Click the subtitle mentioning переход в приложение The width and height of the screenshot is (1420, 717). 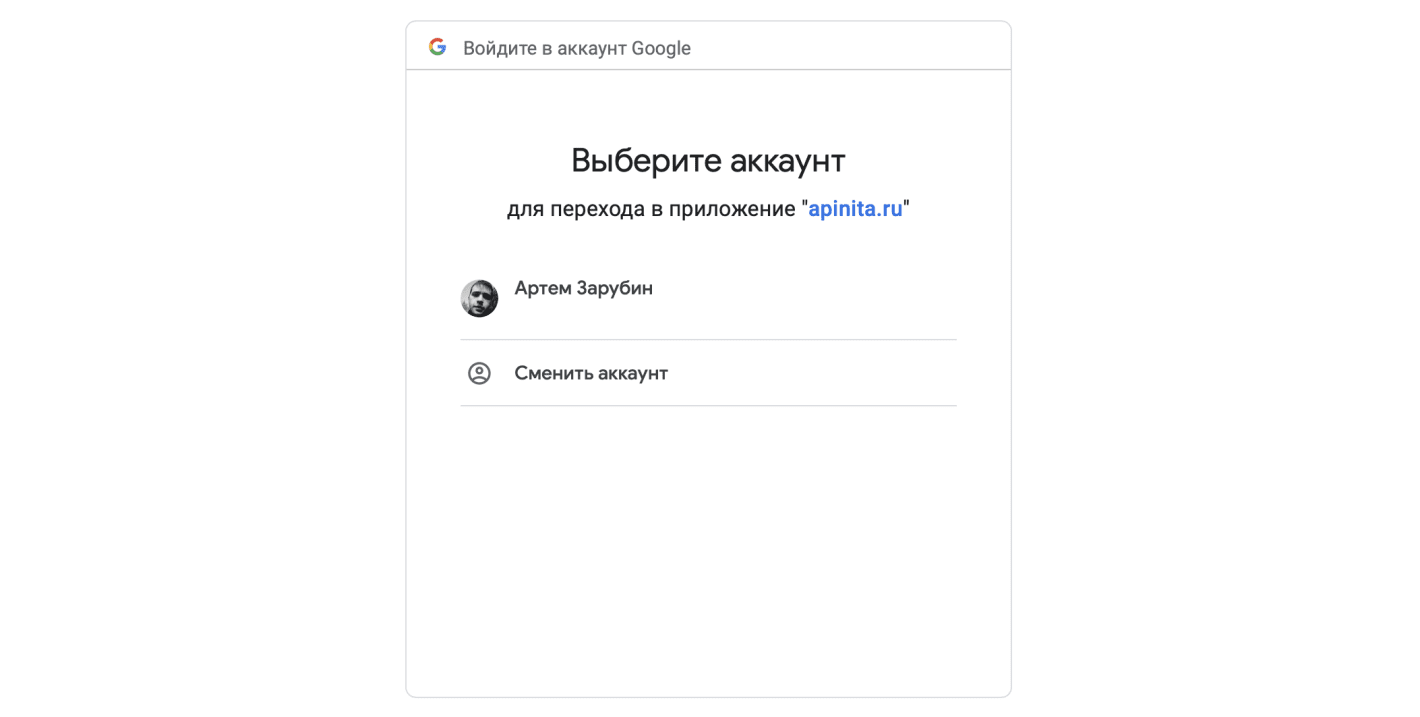[x=708, y=208]
